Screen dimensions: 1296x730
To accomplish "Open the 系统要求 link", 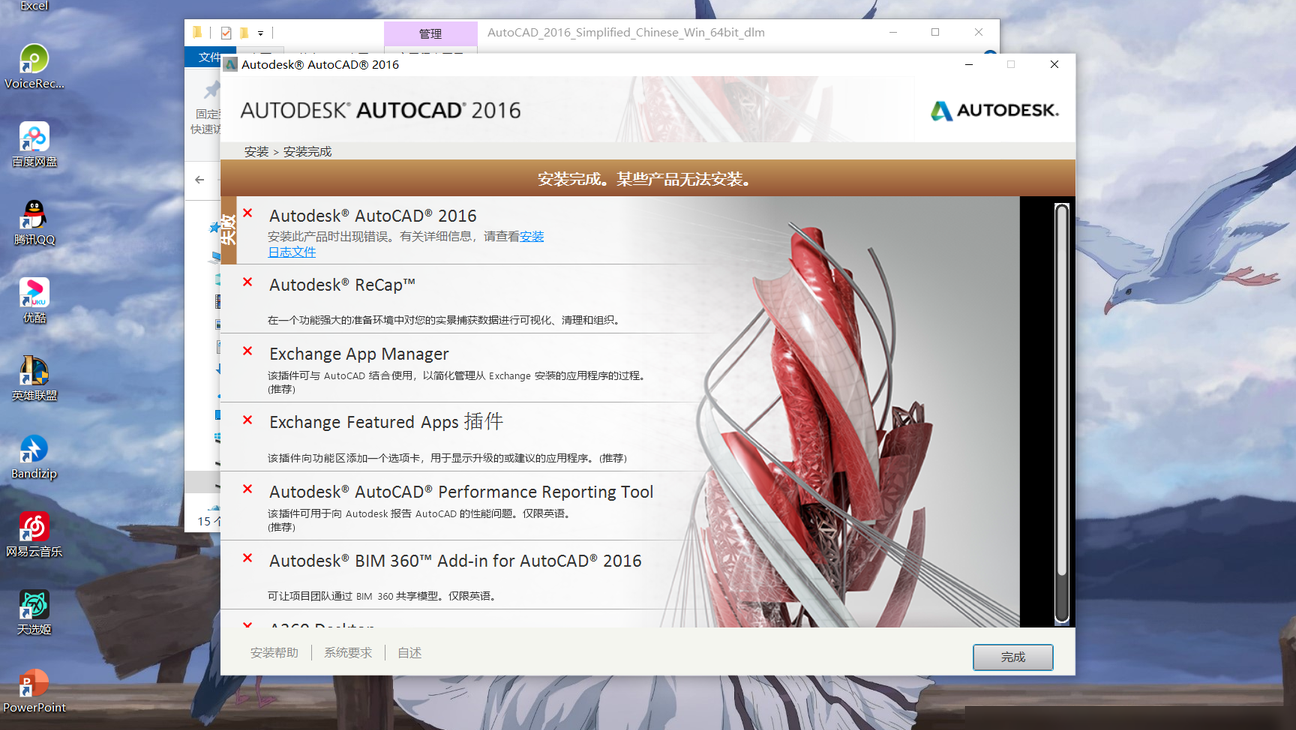I will (348, 653).
